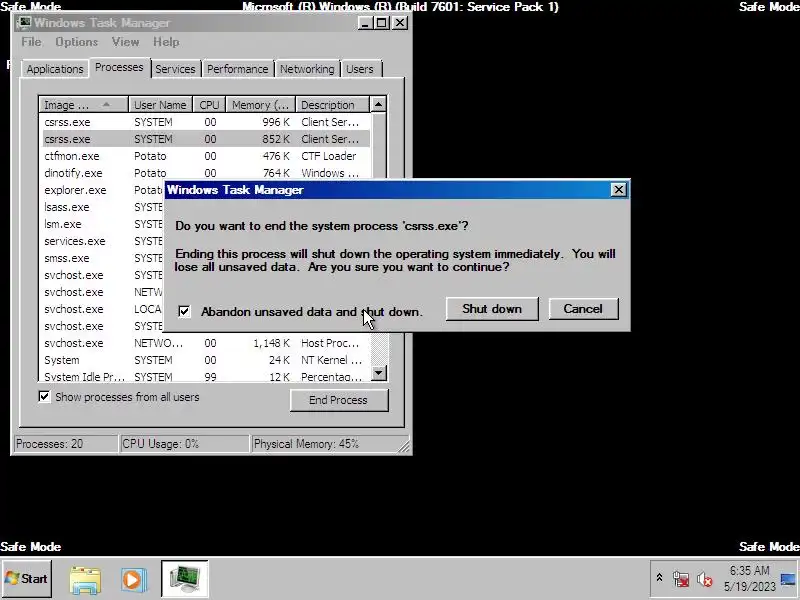The width and height of the screenshot is (800, 600).
Task: Sort by CPU column header
Action: pos(209,105)
